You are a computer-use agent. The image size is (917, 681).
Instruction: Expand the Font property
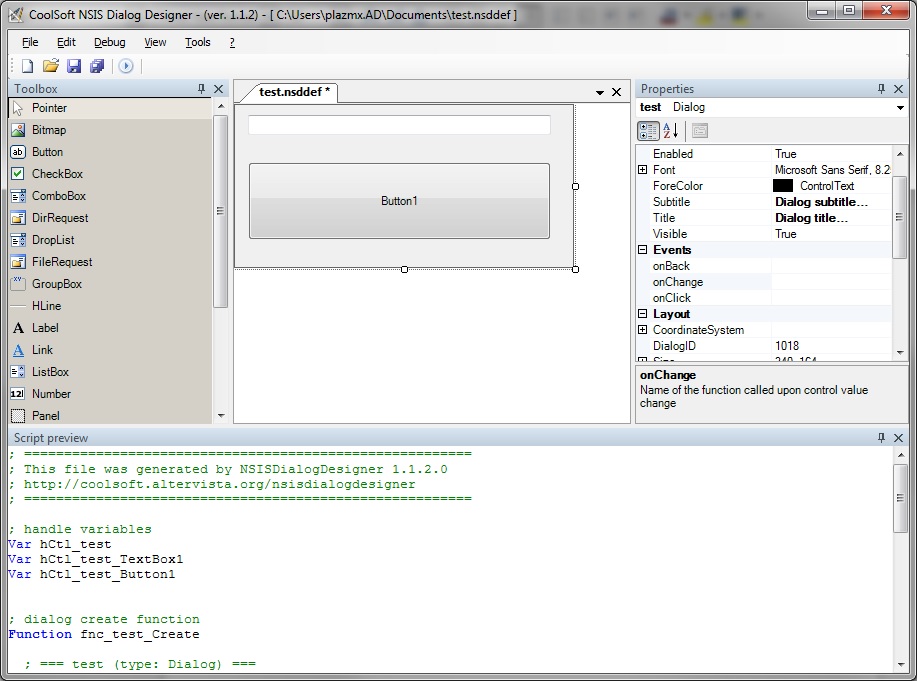pyautogui.click(x=642, y=170)
